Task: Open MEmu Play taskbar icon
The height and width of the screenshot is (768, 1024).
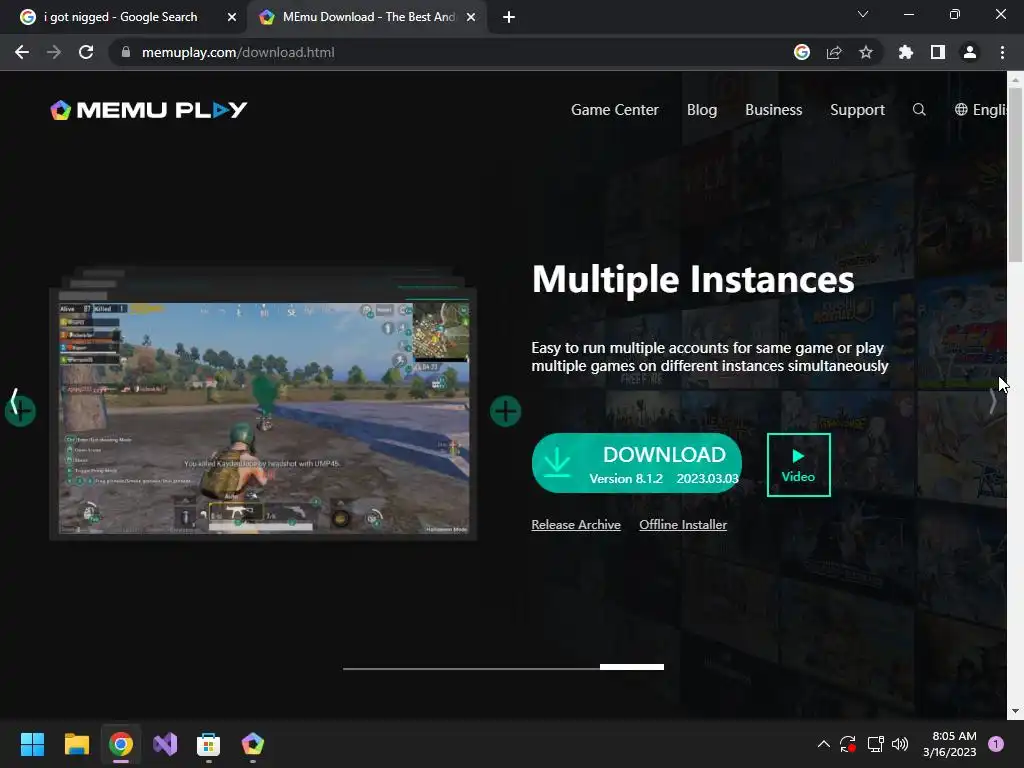Action: pos(253,744)
